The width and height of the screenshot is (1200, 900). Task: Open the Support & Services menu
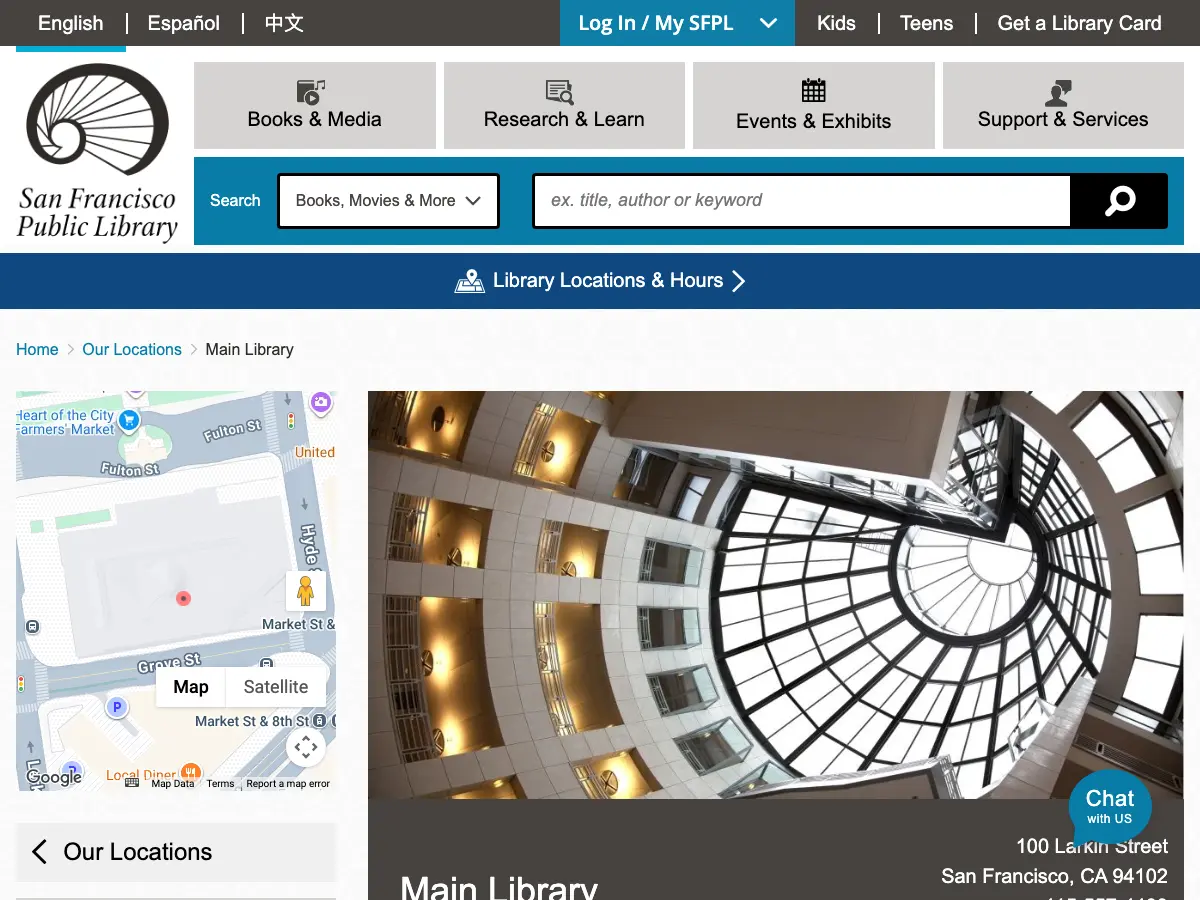1063,105
